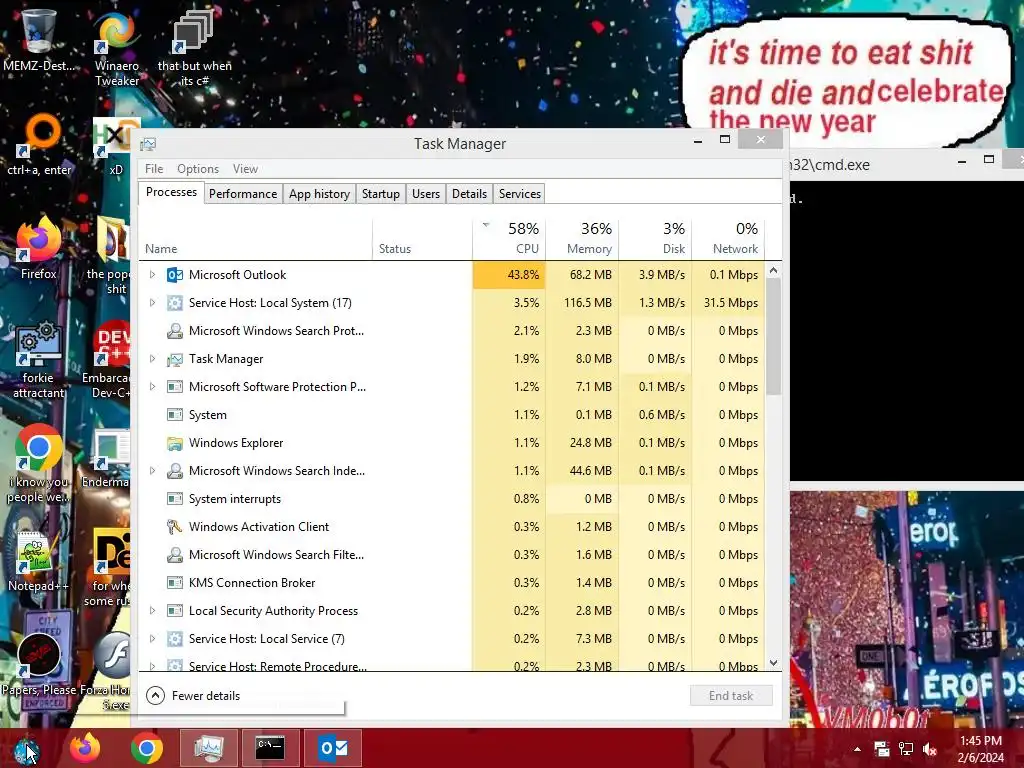Switch to the Startup tab
Image resolution: width=1024 pixels, height=768 pixels.
pyautogui.click(x=381, y=194)
